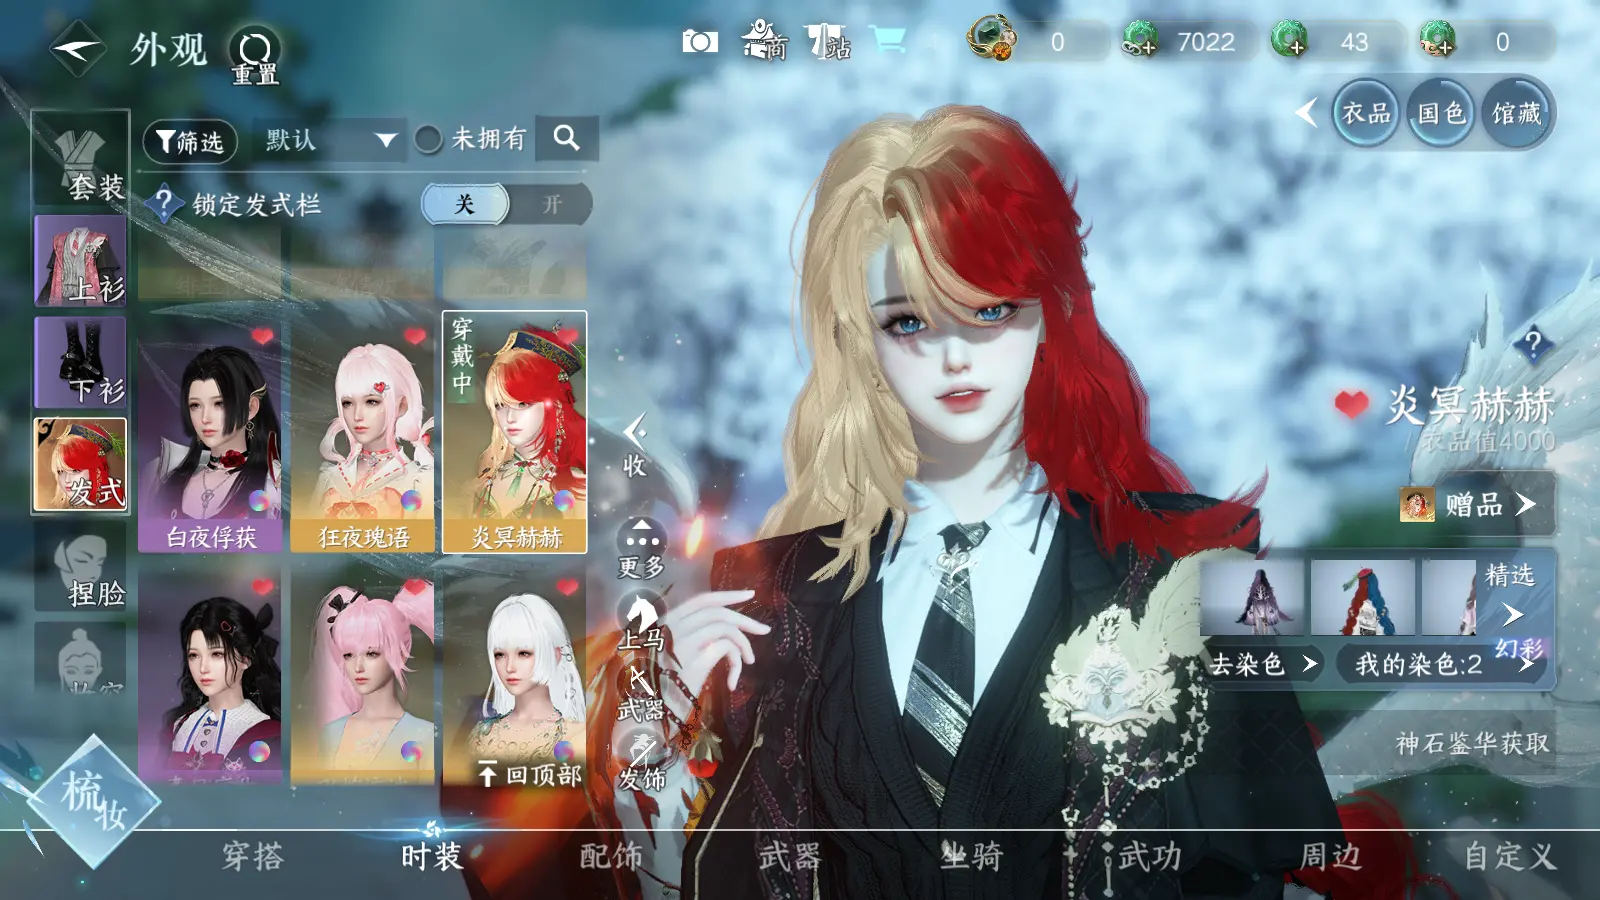The width and height of the screenshot is (1600, 900).
Task: Open the 商 shop icon
Action: [764, 41]
